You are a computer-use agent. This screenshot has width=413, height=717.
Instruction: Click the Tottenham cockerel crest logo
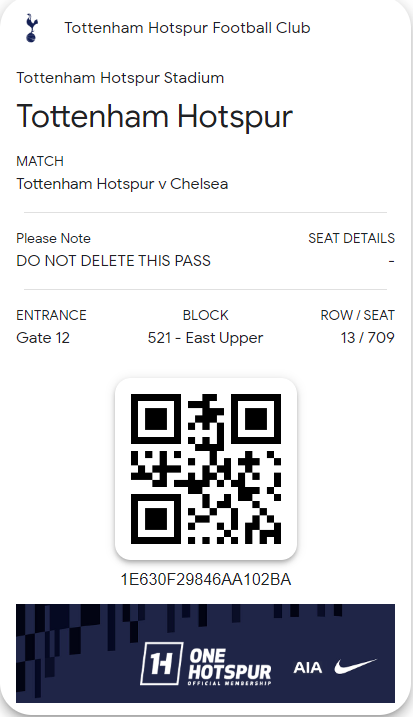click(x=31, y=28)
